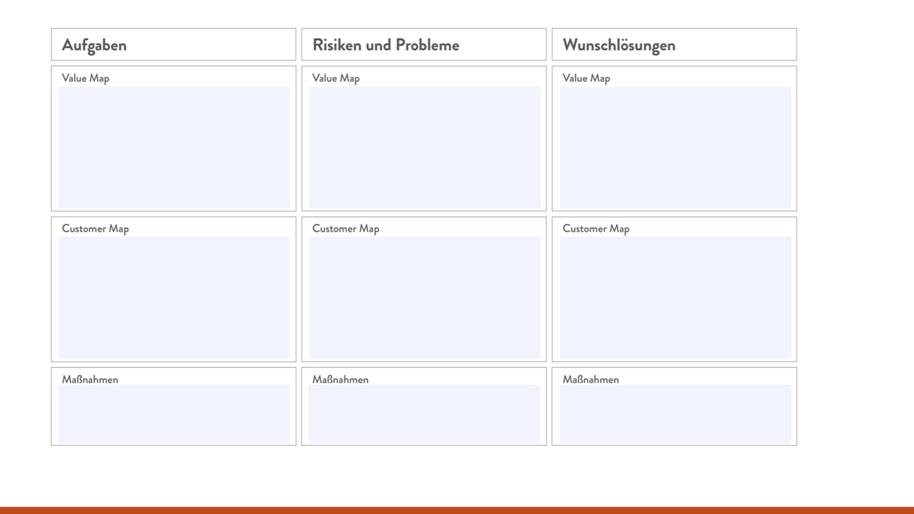Select Value Map field under Aufgaben
This screenshot has width=914, height=514.
point(174,148)
